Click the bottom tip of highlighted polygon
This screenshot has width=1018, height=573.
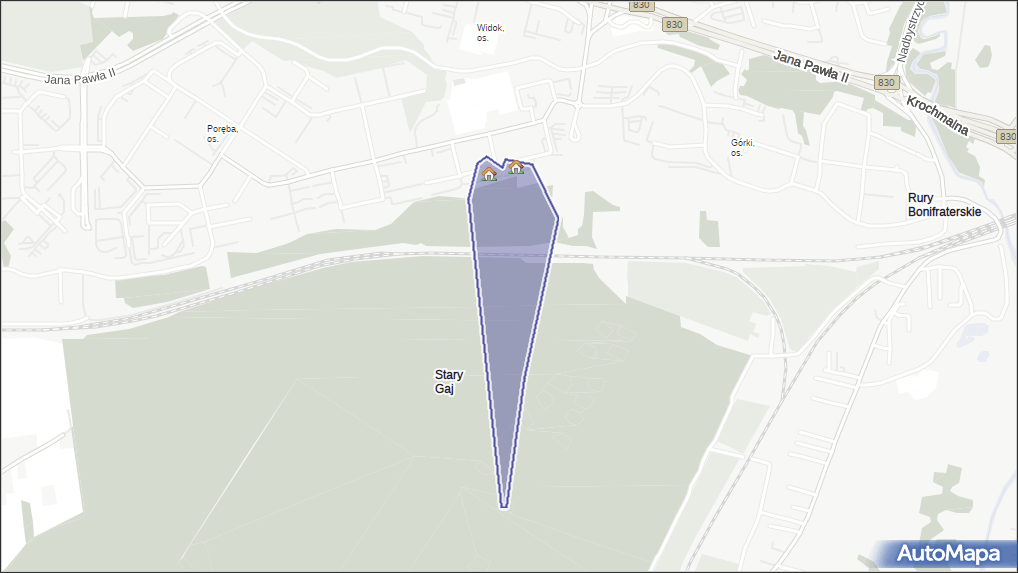(504, 506)
